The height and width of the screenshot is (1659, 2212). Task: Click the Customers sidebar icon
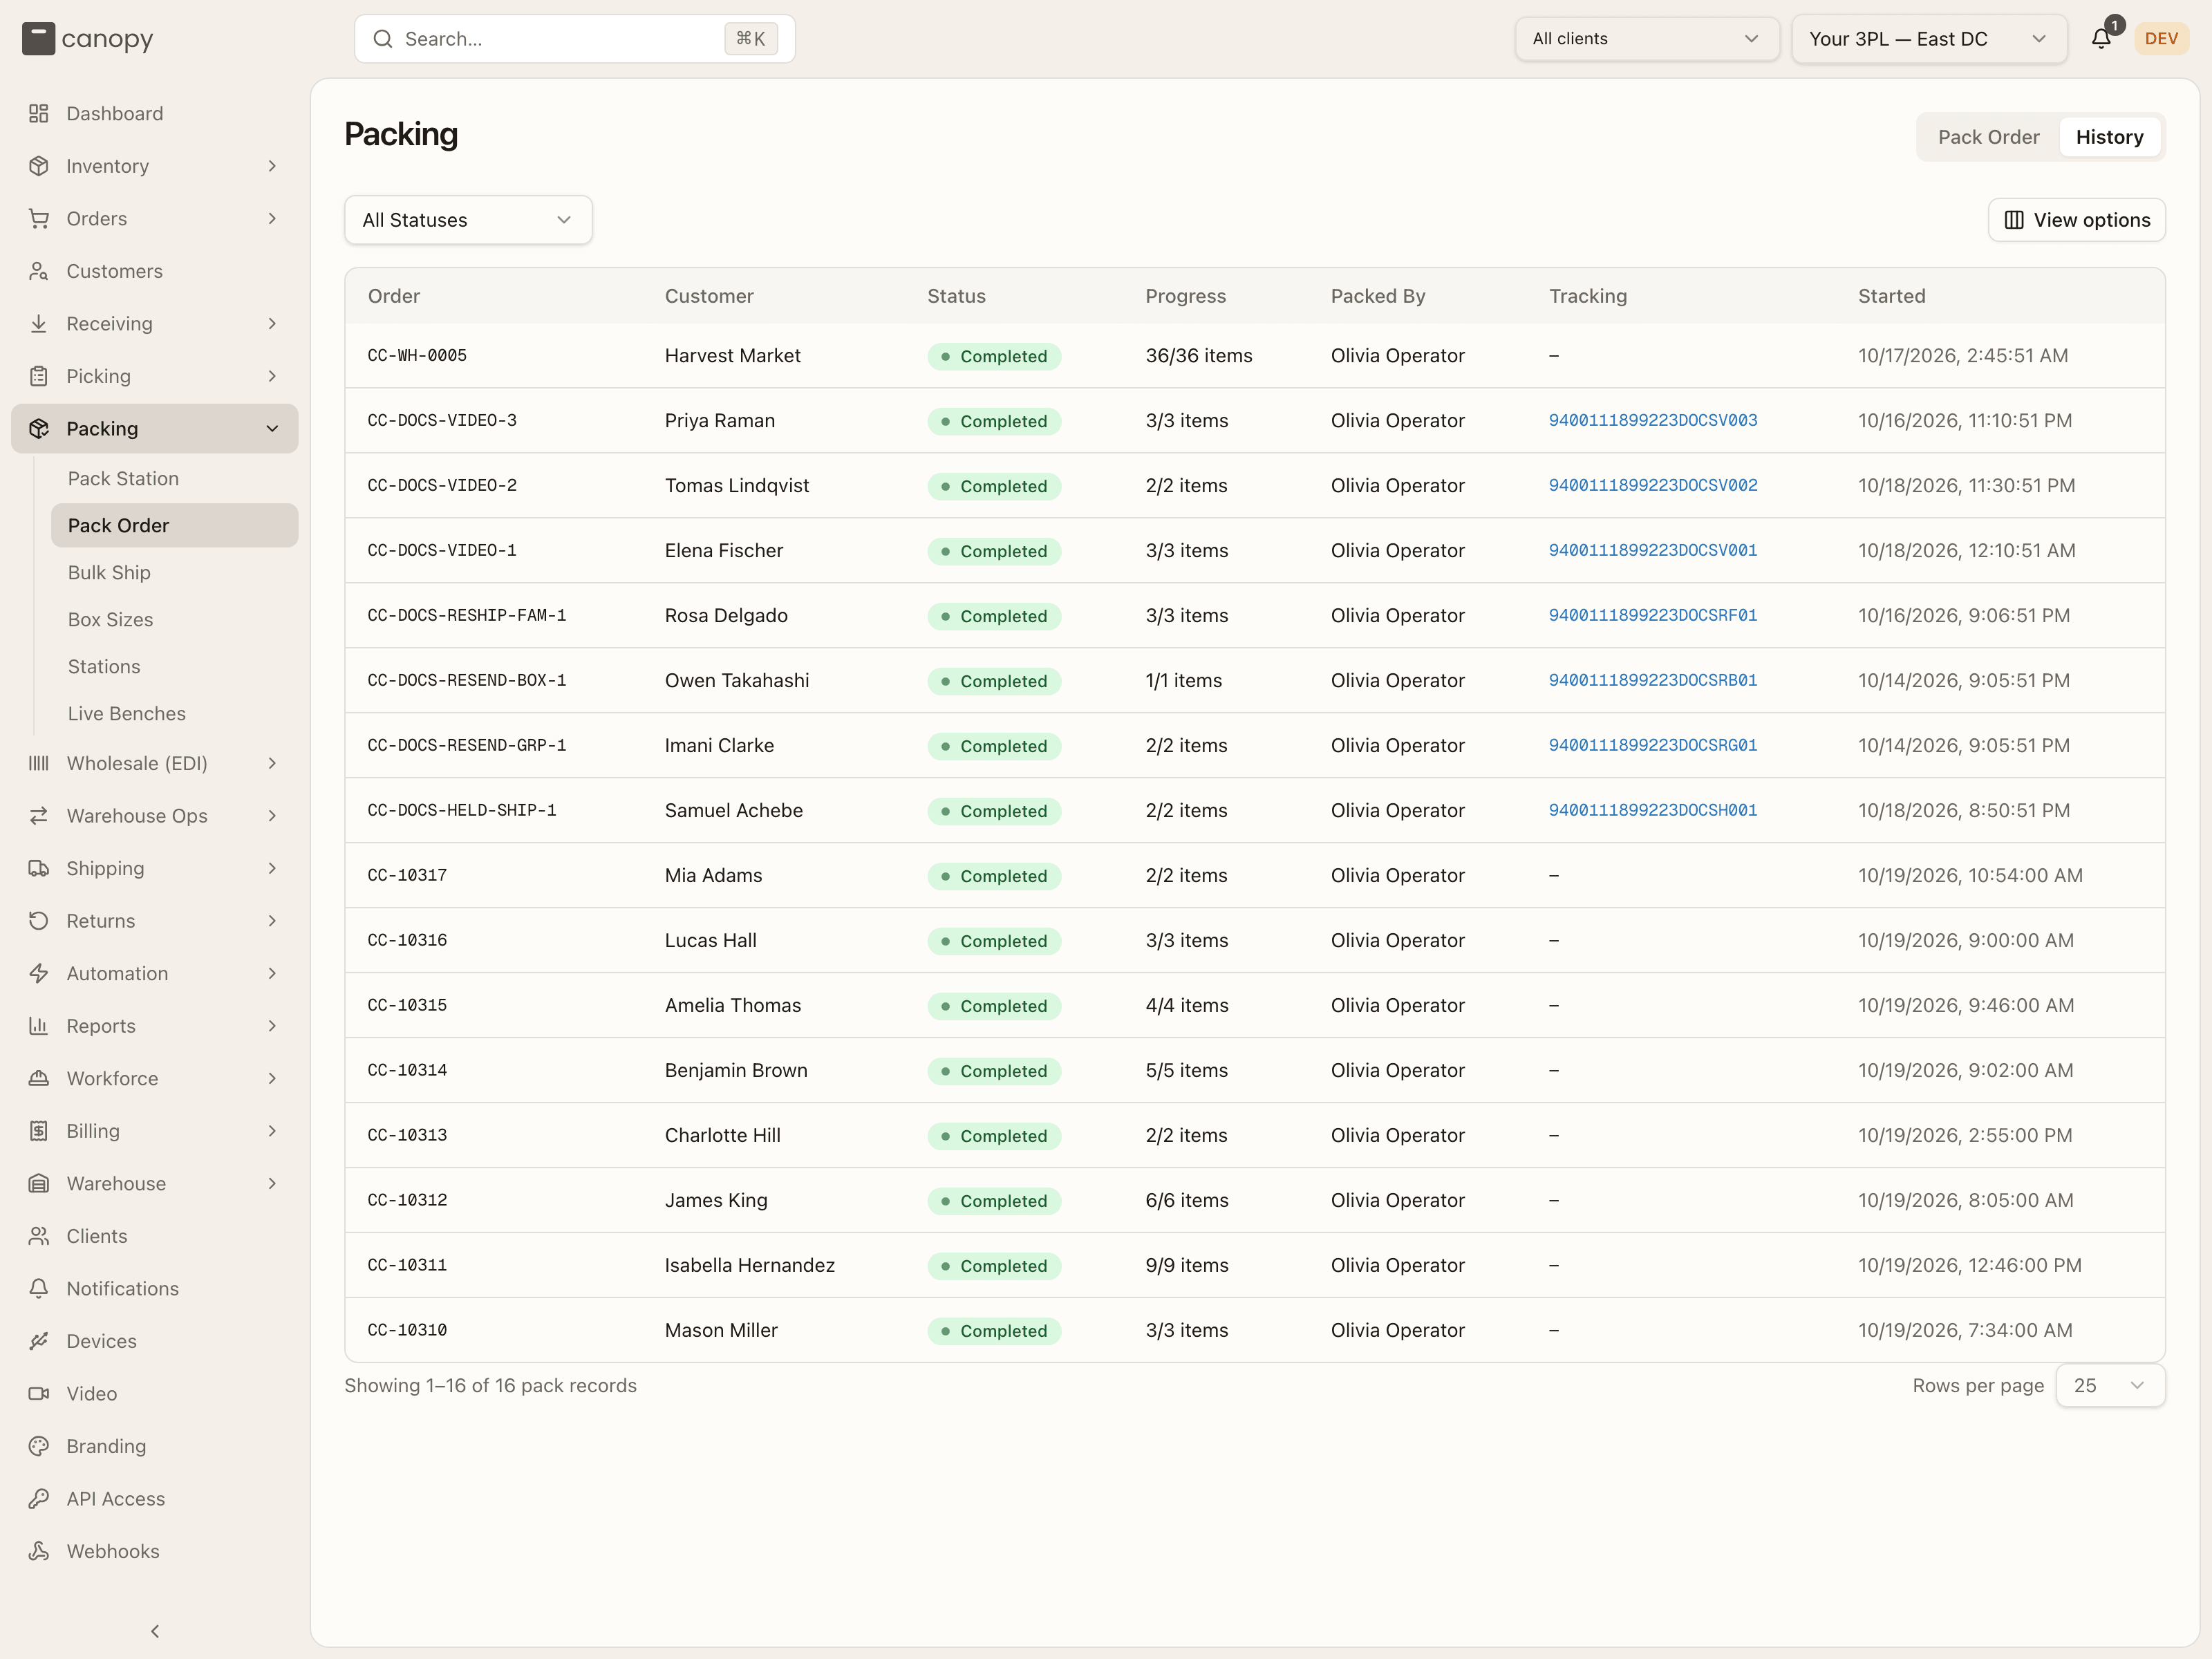pos(39,271)
